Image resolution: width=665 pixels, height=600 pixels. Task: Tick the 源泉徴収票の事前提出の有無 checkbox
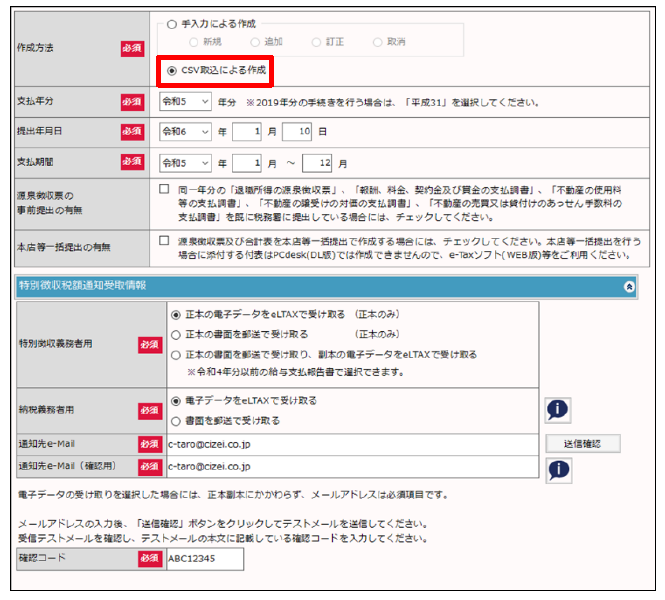[164, 188]
